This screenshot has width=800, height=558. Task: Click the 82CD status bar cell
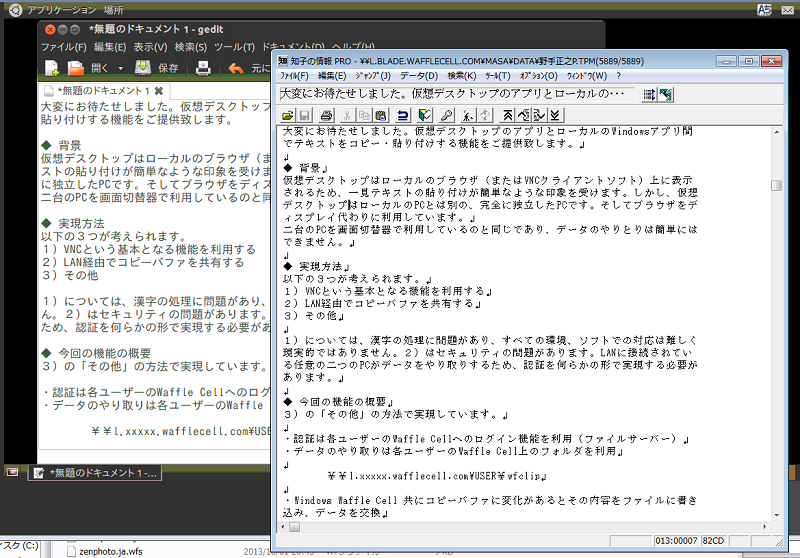(713, 541)
